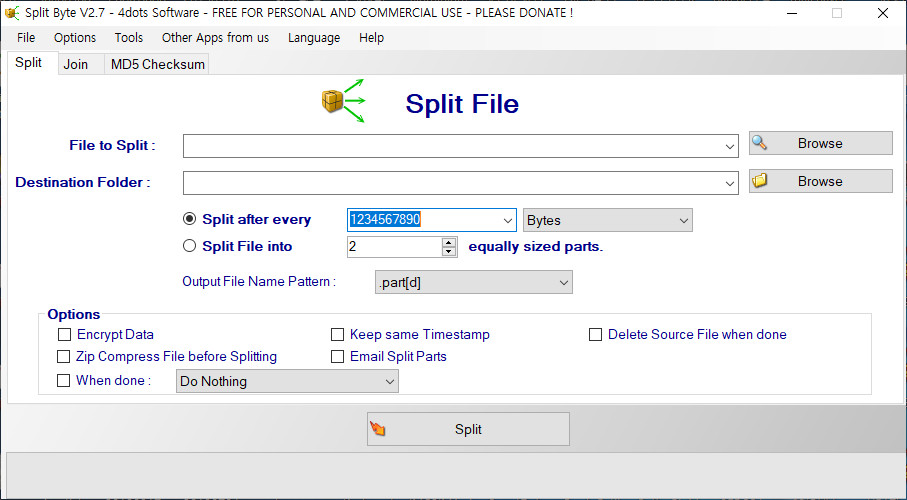This screenshot has height=500, width=907.
Task: Close the Split Byte window
Action: pos(883,13)
